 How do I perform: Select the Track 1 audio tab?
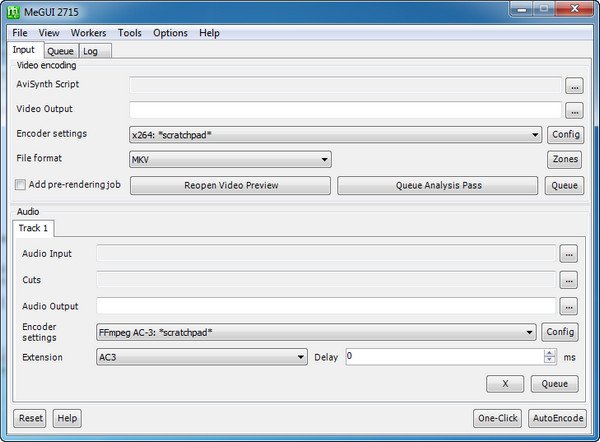(x=33, y=228)
